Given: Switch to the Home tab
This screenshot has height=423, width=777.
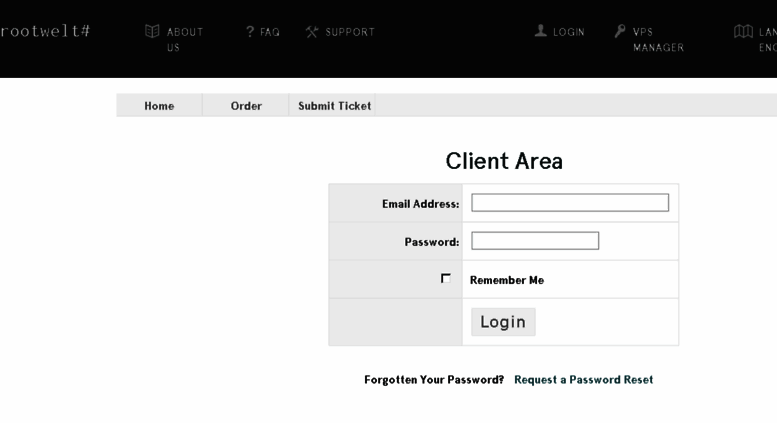Looking at the screenshot, I should point(159,106).
